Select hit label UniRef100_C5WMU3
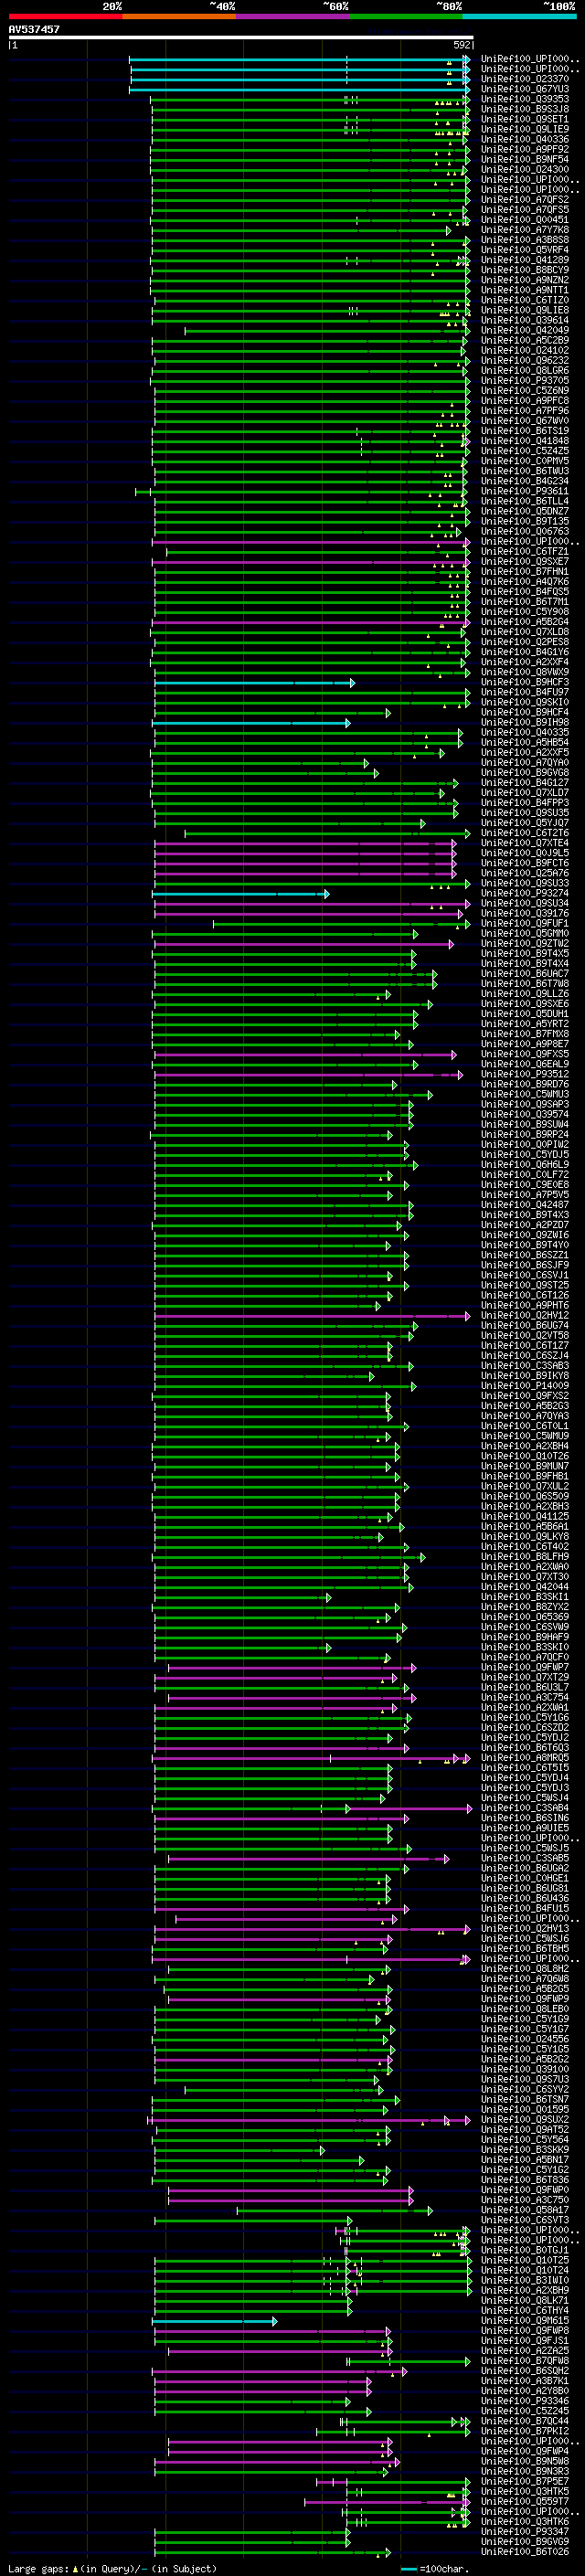The image size is (585, 2576). [x=525, y=1094]
